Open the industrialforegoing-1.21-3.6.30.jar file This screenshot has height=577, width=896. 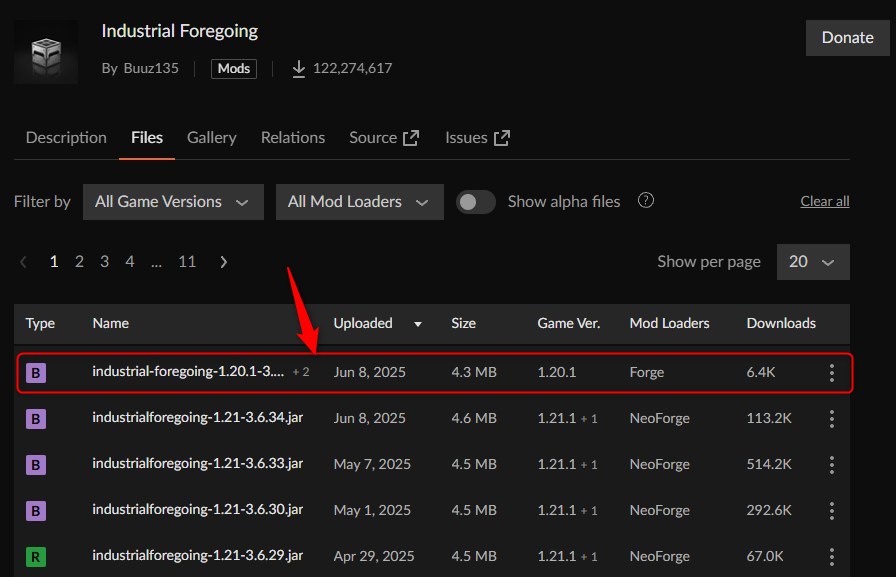[x=198, y=510]
